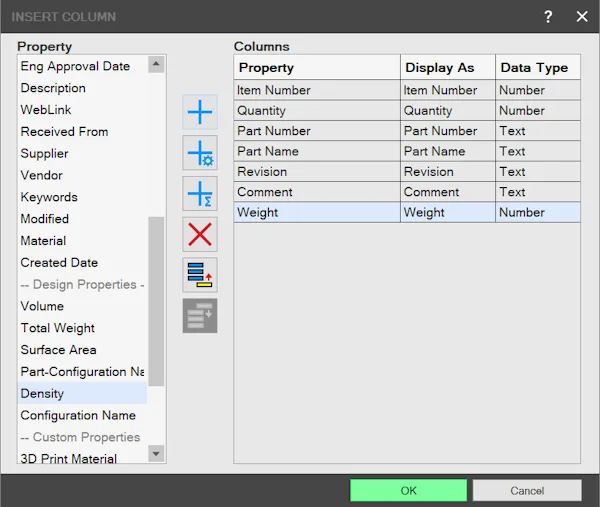Click Revision's Text data type cell
Screen dimensions: 600x507
coord(538,171)
